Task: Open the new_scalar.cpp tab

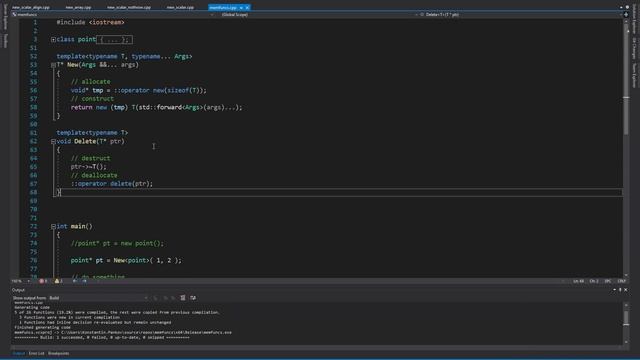Action: click(x=180, y=7)
